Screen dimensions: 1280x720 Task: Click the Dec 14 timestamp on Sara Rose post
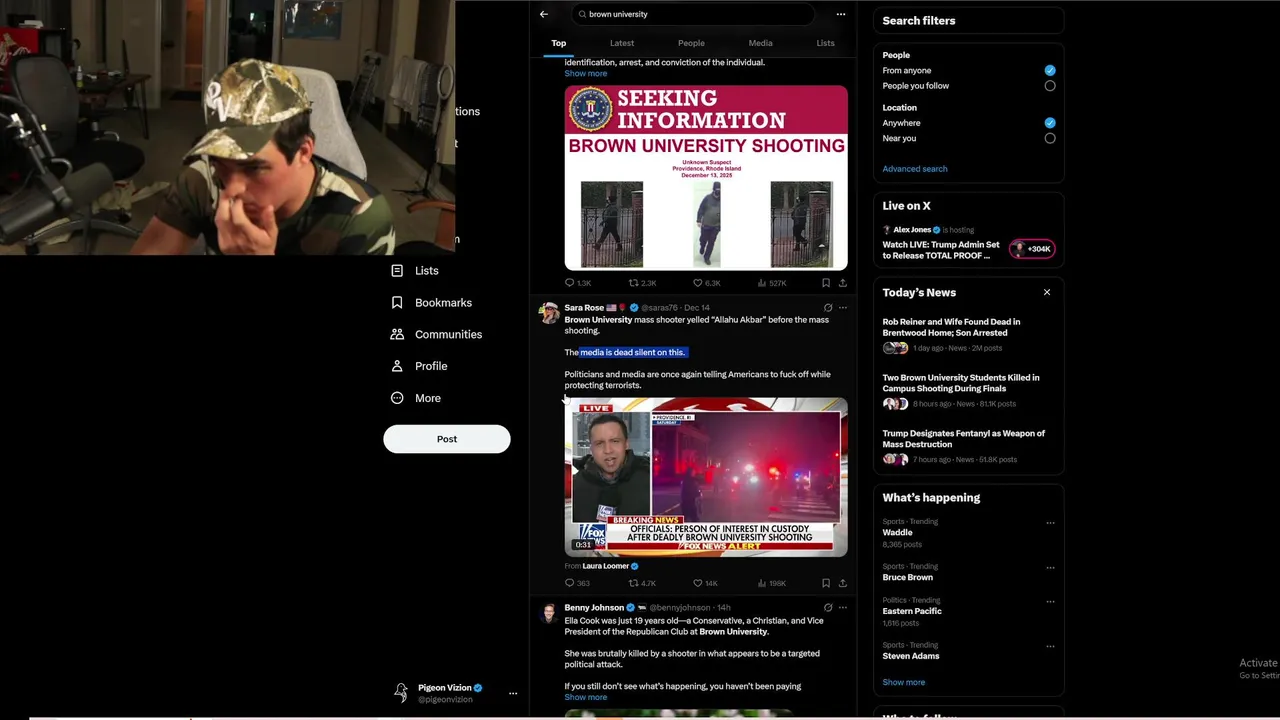coord(697,308)
